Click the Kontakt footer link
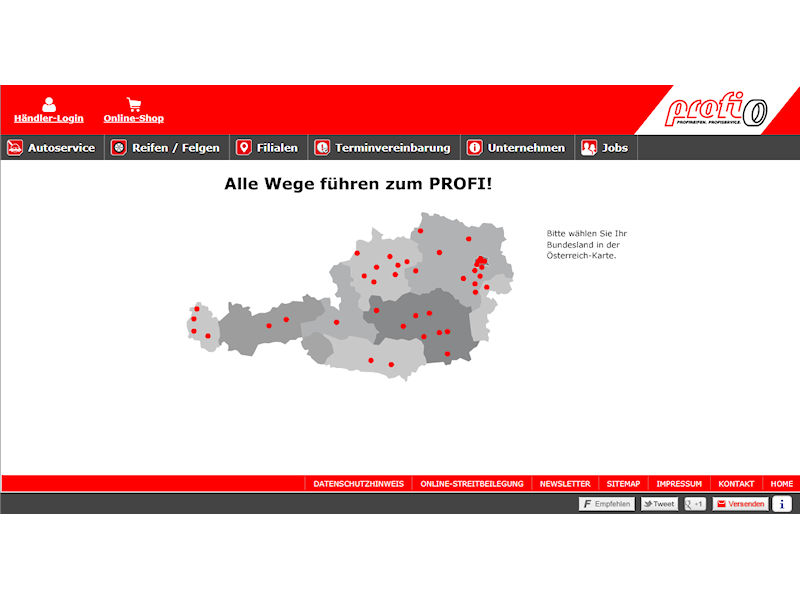Image resolution: width=800 pixels, height=600 pixels. pyautogui.click(x=736, y=484)
